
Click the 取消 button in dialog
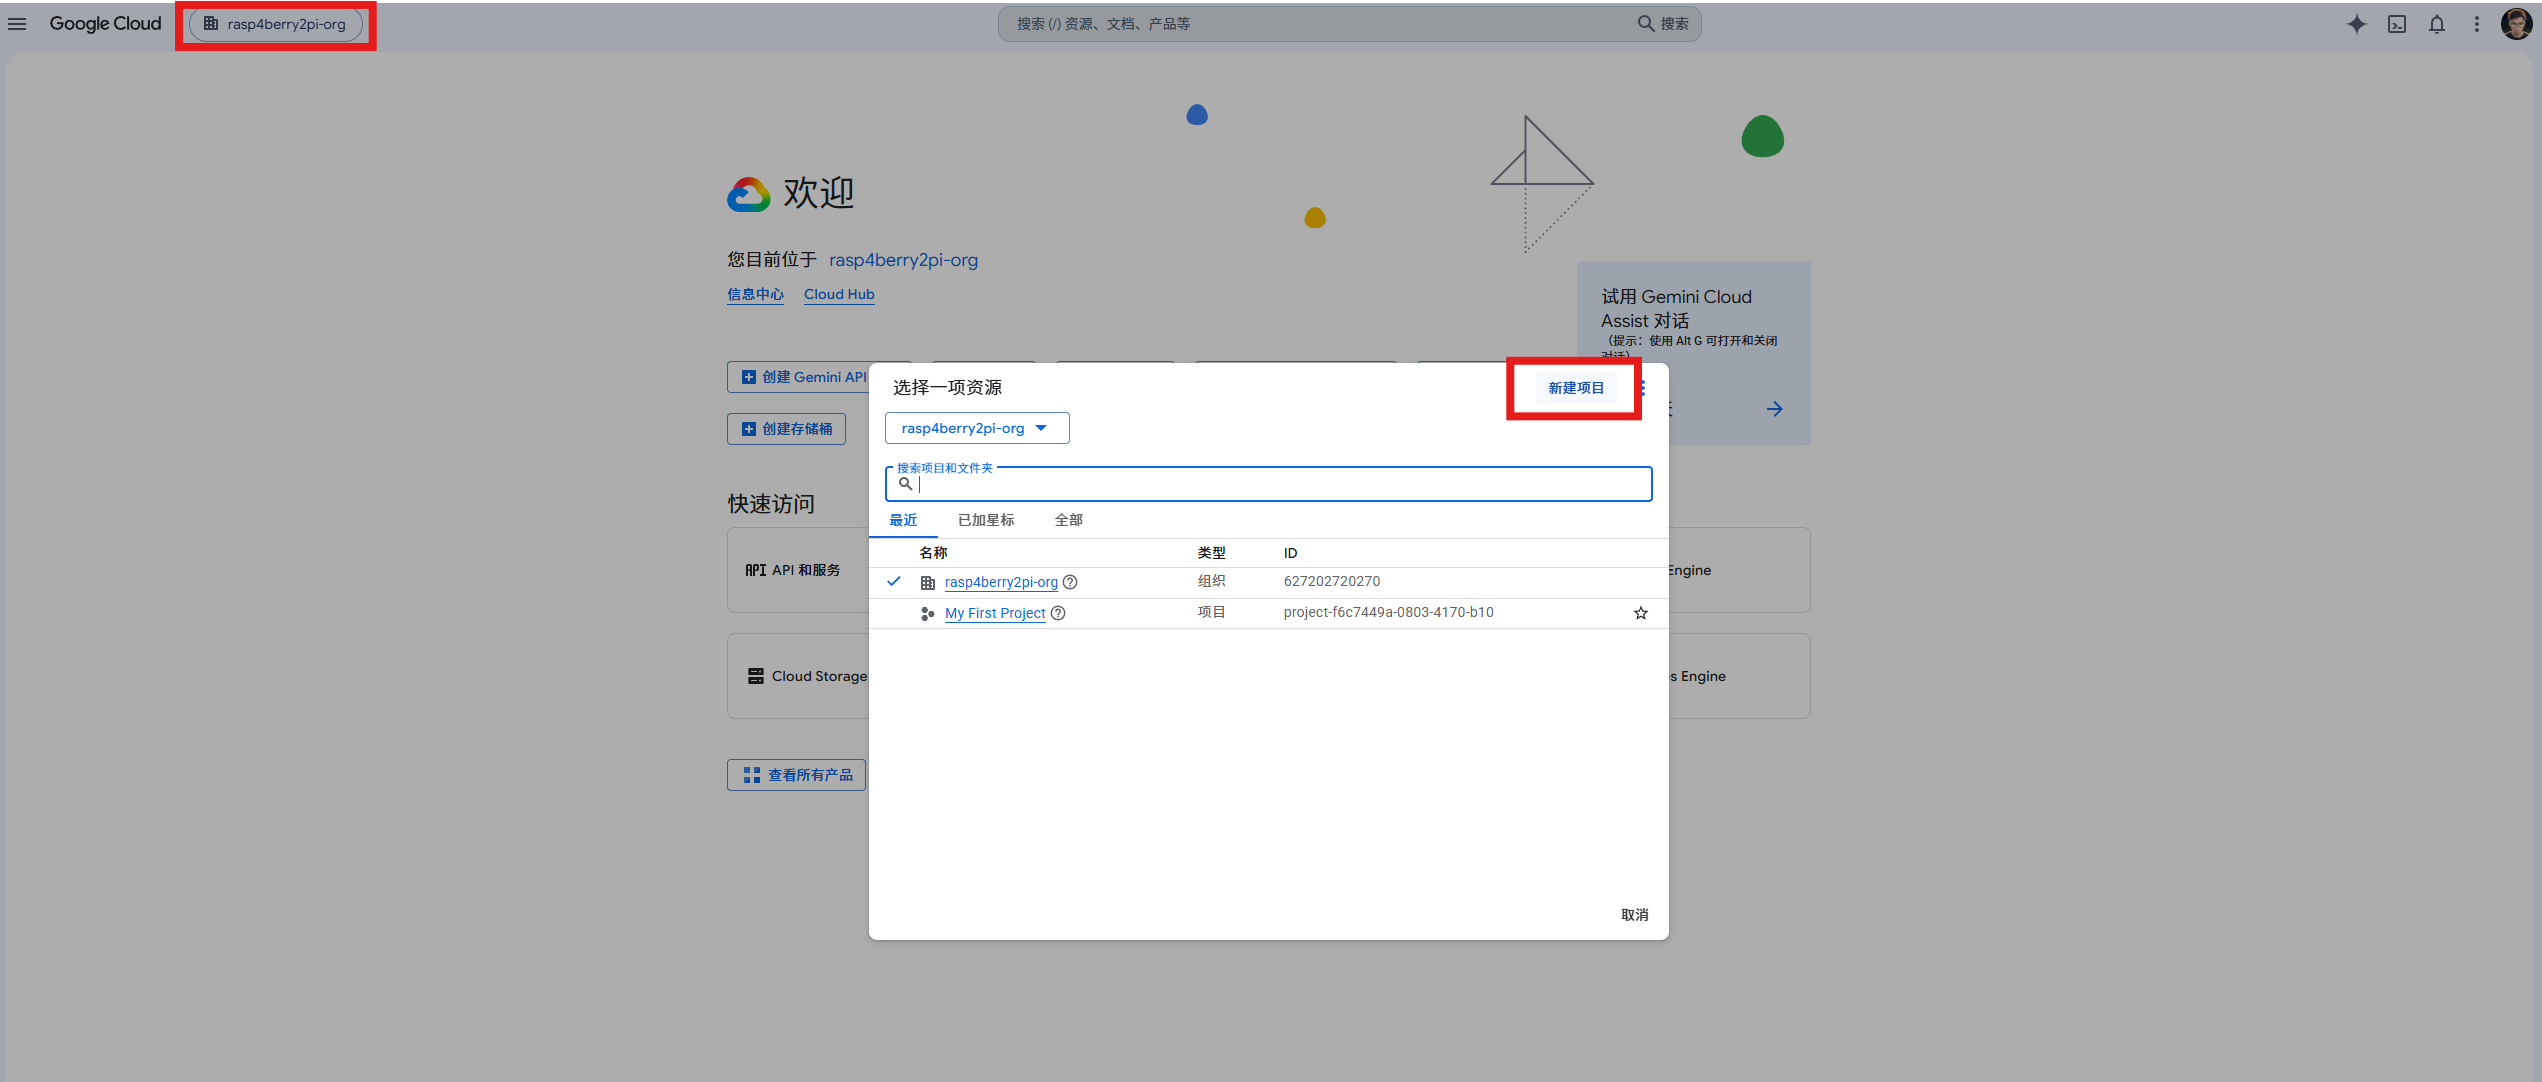pos(1635,915)
